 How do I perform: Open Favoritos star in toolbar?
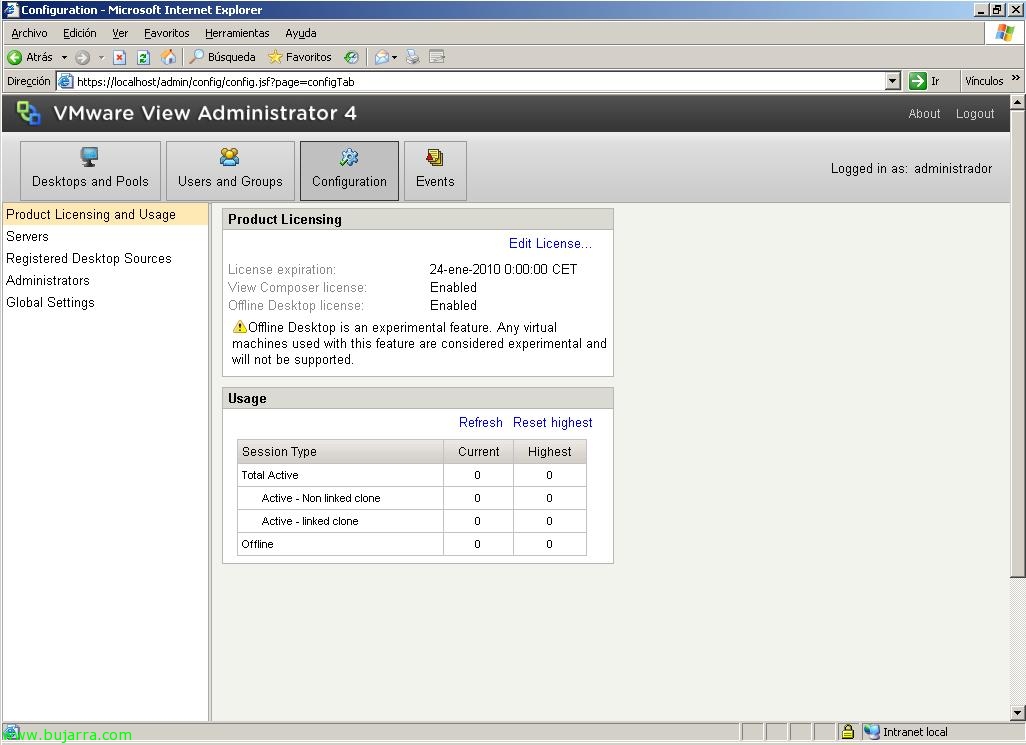click(x=300, y=57)
